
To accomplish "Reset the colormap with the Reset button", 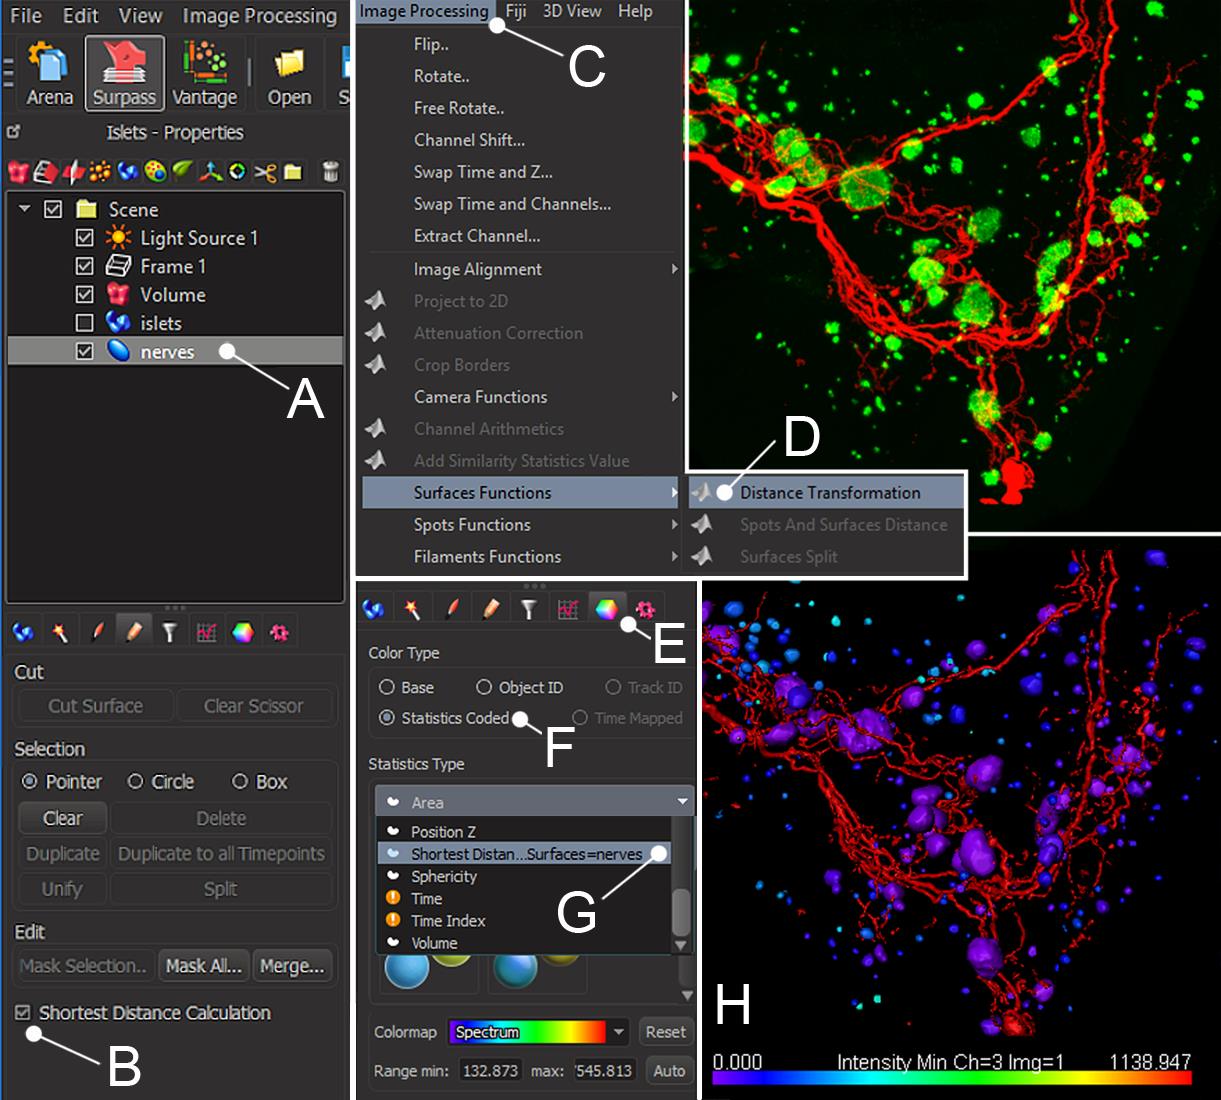I will tap(666, 1032).
